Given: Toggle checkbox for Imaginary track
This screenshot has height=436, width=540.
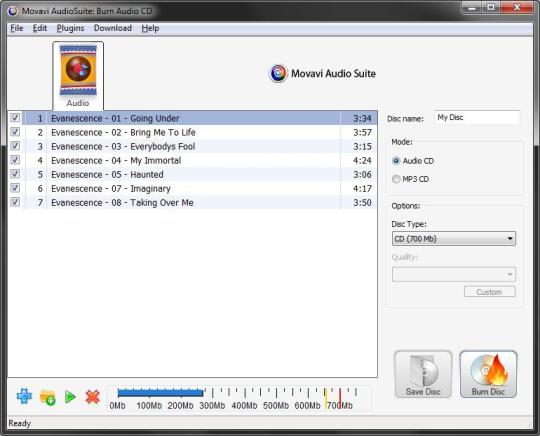Looking at the screenshot, I should [x=15, y=188].
